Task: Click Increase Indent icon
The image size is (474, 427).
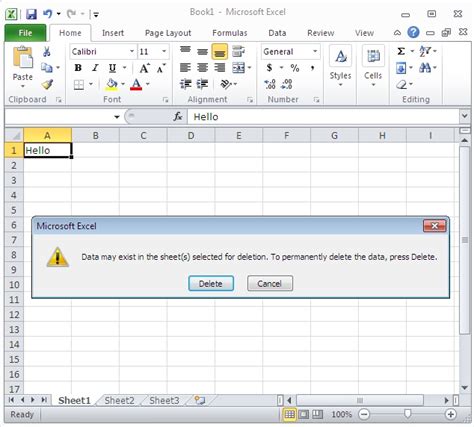Action: point(202,84)
